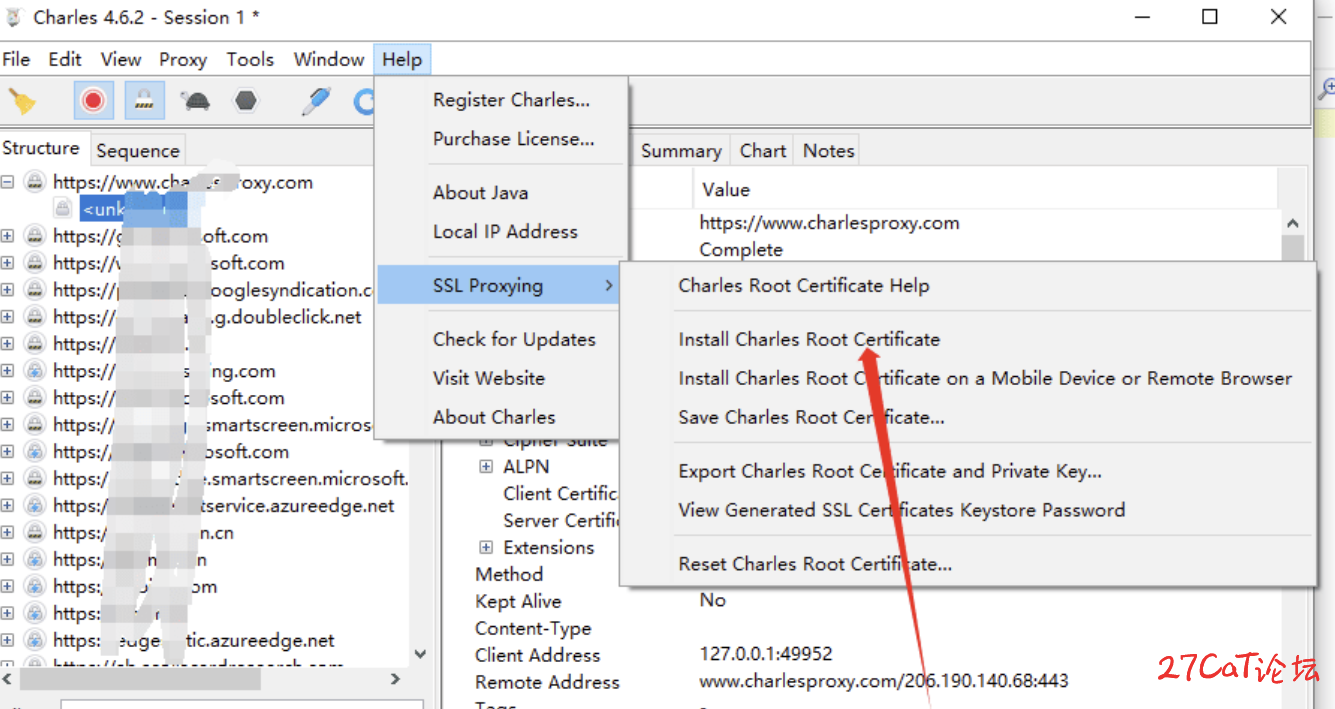Click the Remote Address label

tap(547, 683)
